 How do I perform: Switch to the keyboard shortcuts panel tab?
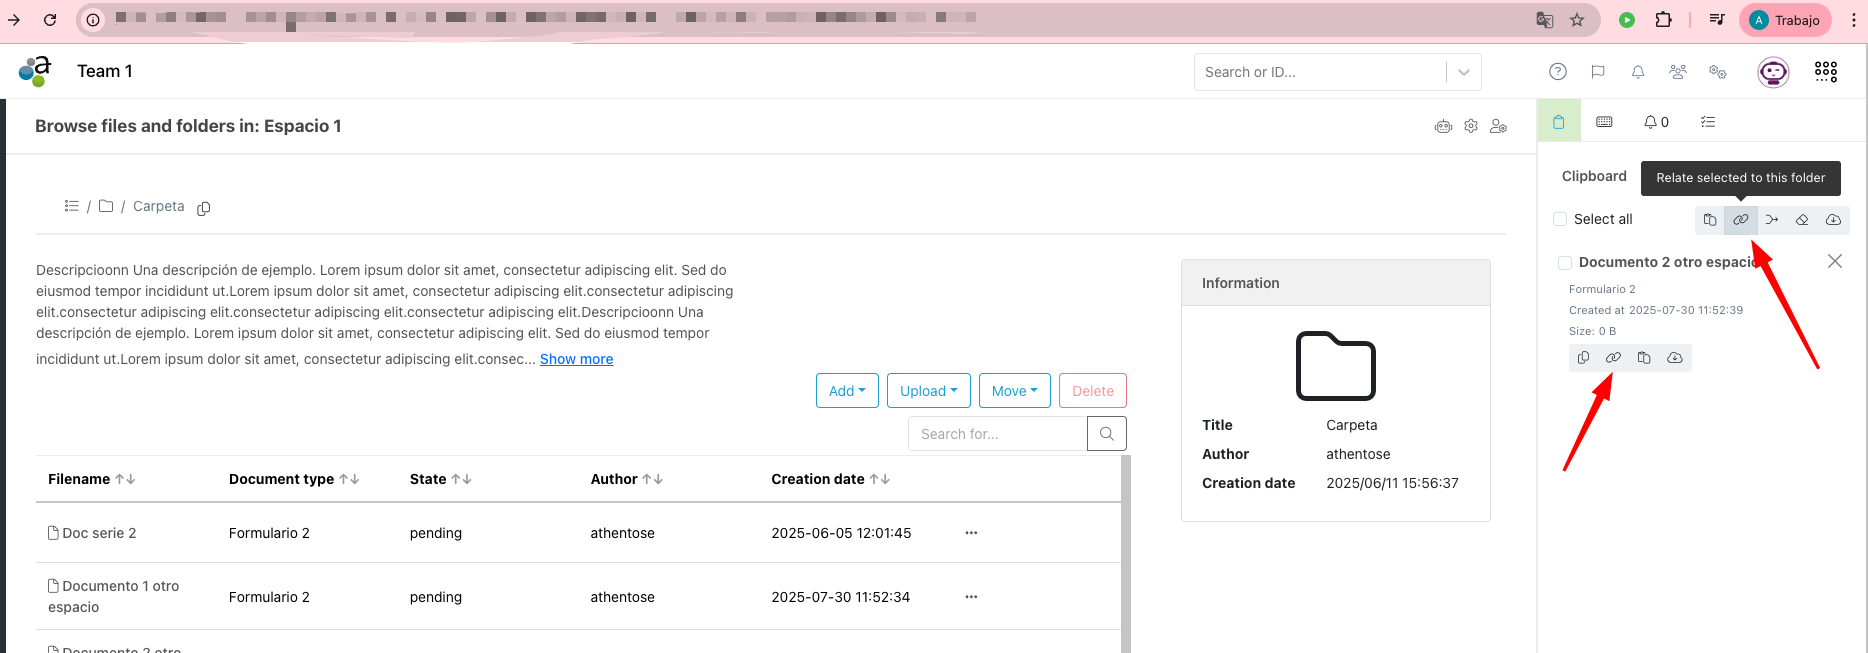[1604, 122]
